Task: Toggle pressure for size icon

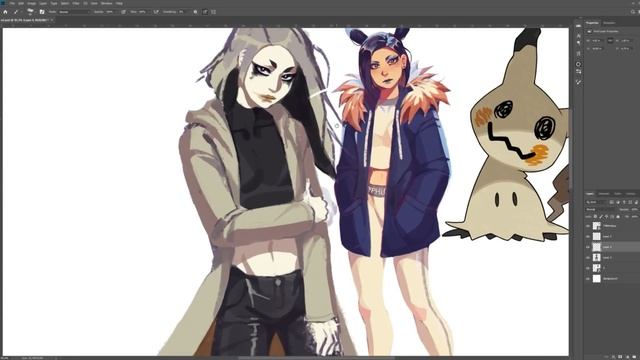Action: click(x=205, y=12)
